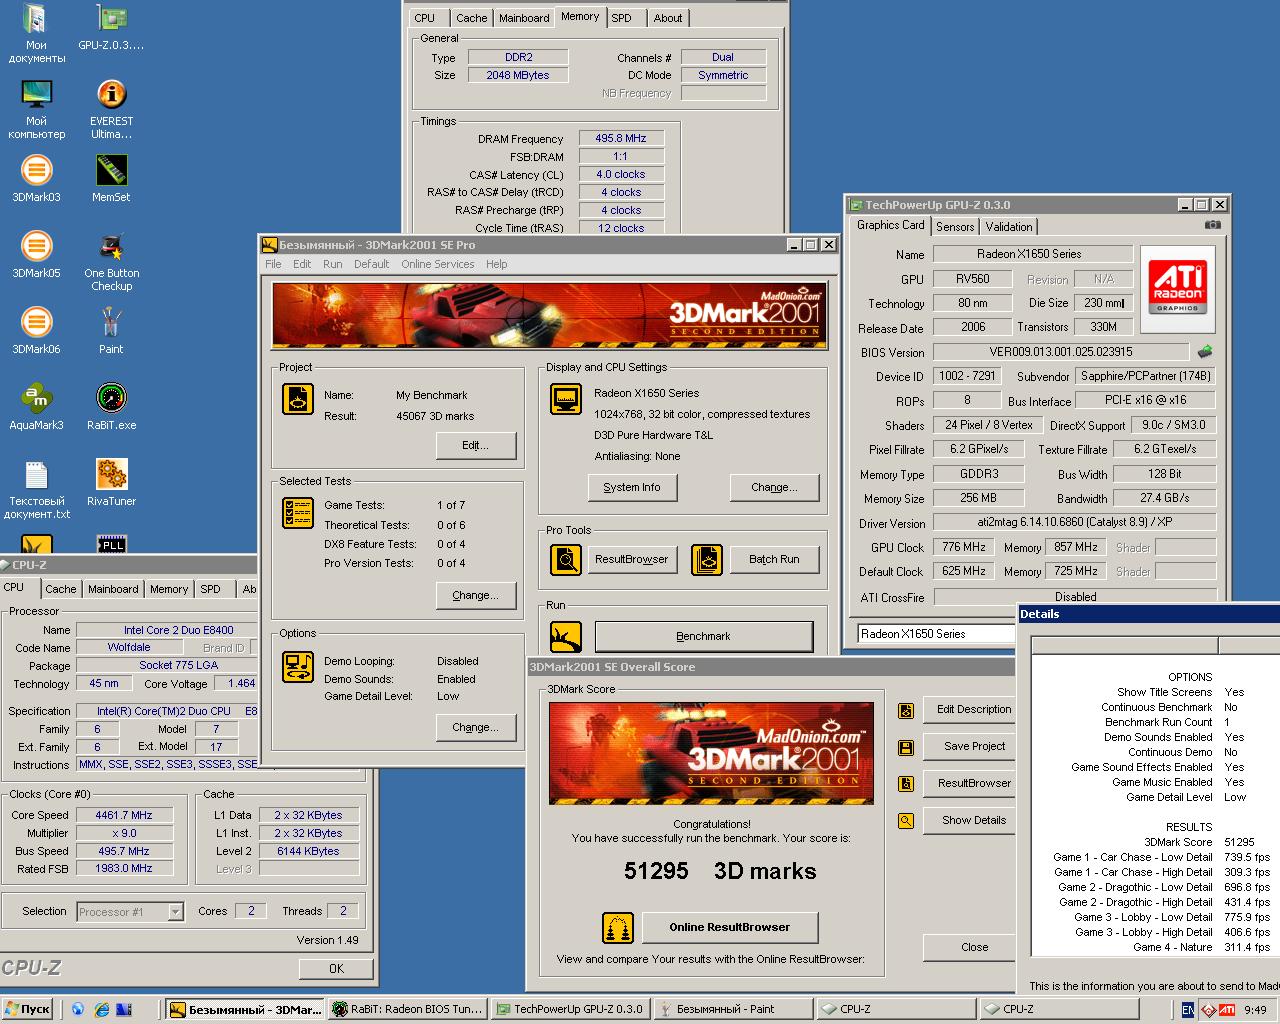Viewport: 1280px width, 1024px height.
Task: Click the Online ResultBrowser button
Action: [730, 927]
